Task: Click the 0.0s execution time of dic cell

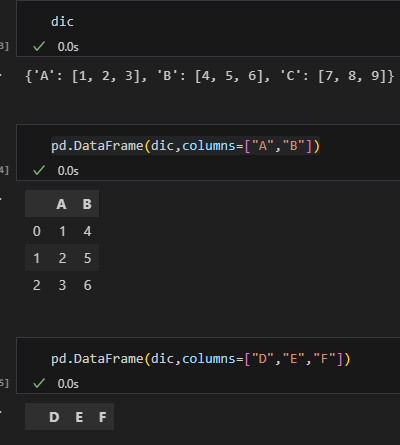Action: coord(68,47)
